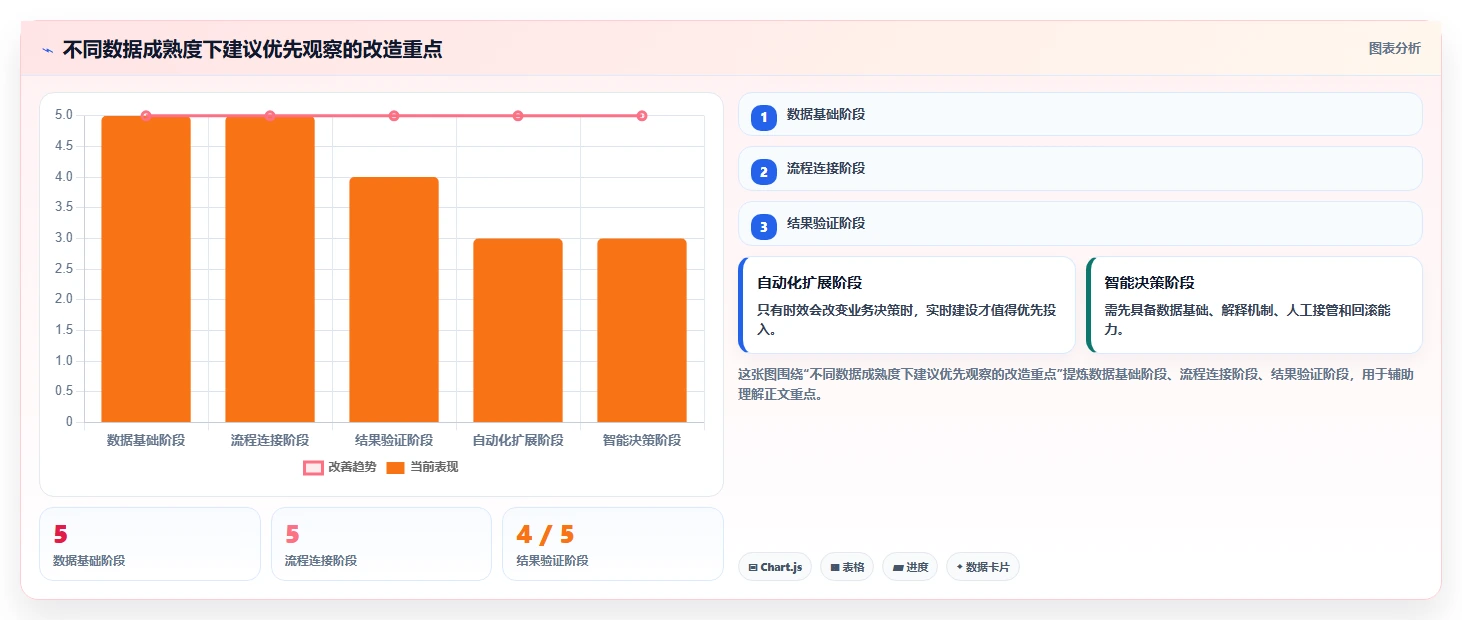Click the 数据卡片 tag
Image resolution: width=1462 pixels, height=620 pixels.
(x=983, y=567)
